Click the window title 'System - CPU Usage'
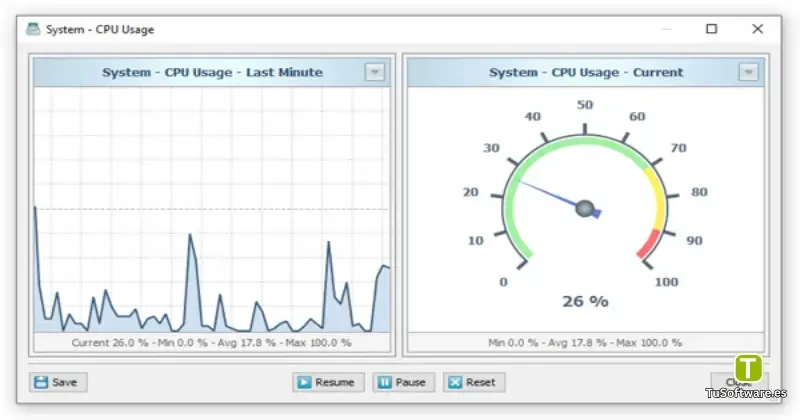This screenshot has width=800, height=420. (x=100, y=30)
